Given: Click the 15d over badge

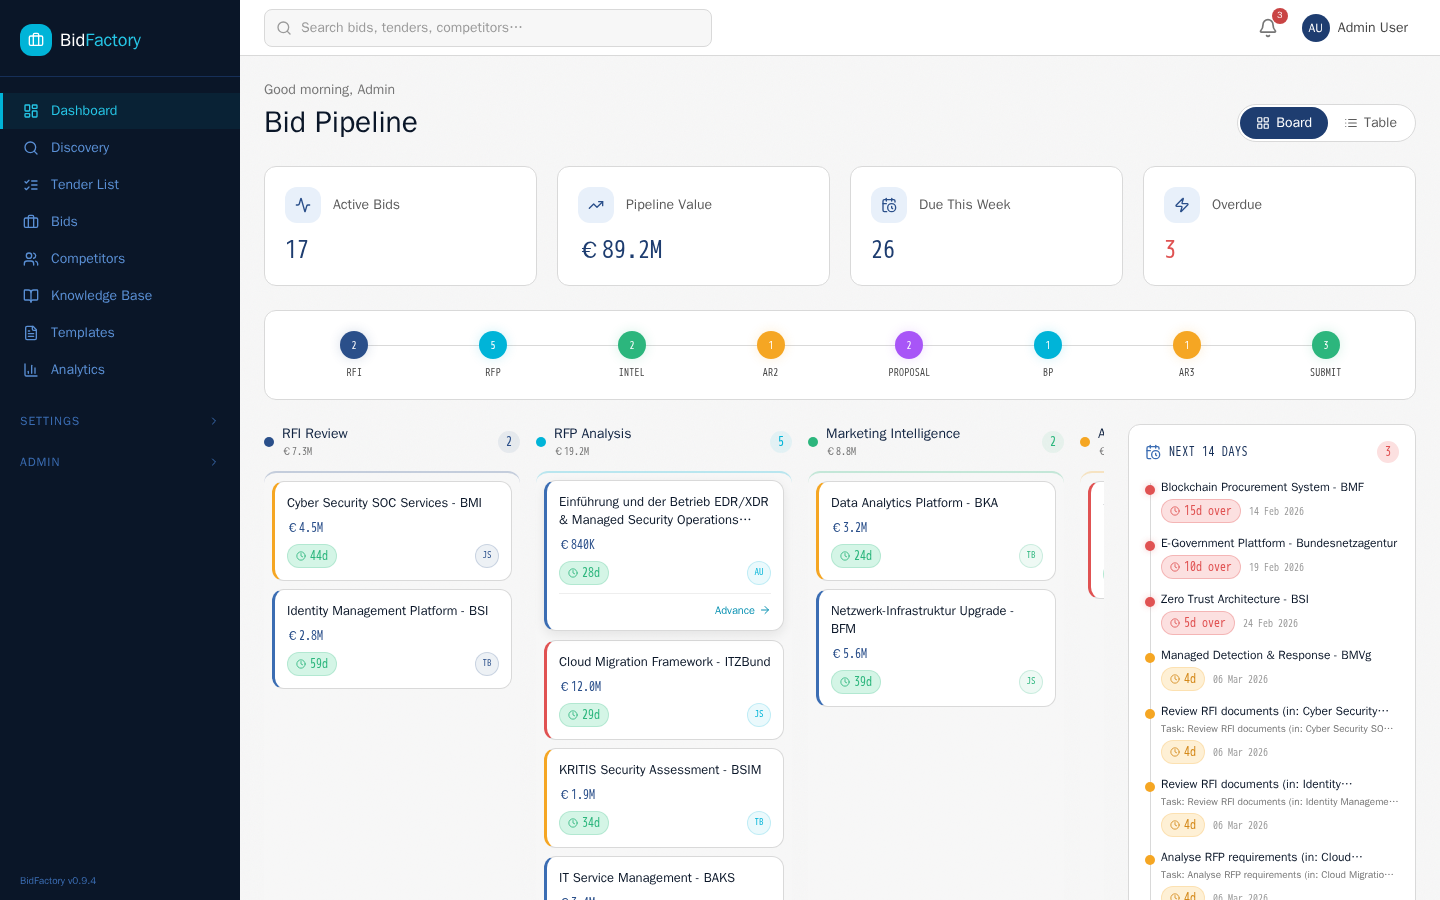Looking at the screenshot, I should [x=1201, y=511].
